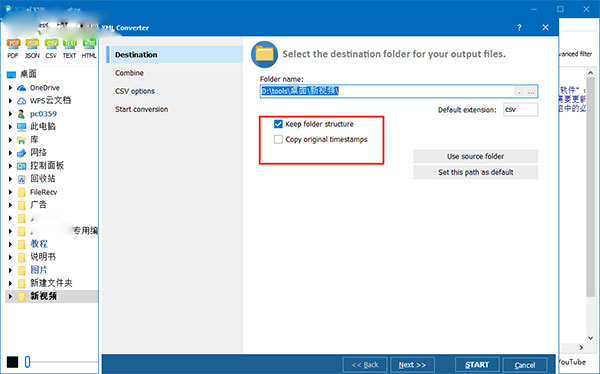
Task: Open the folder name history dropdown
Action: click(x=520, y=92)
